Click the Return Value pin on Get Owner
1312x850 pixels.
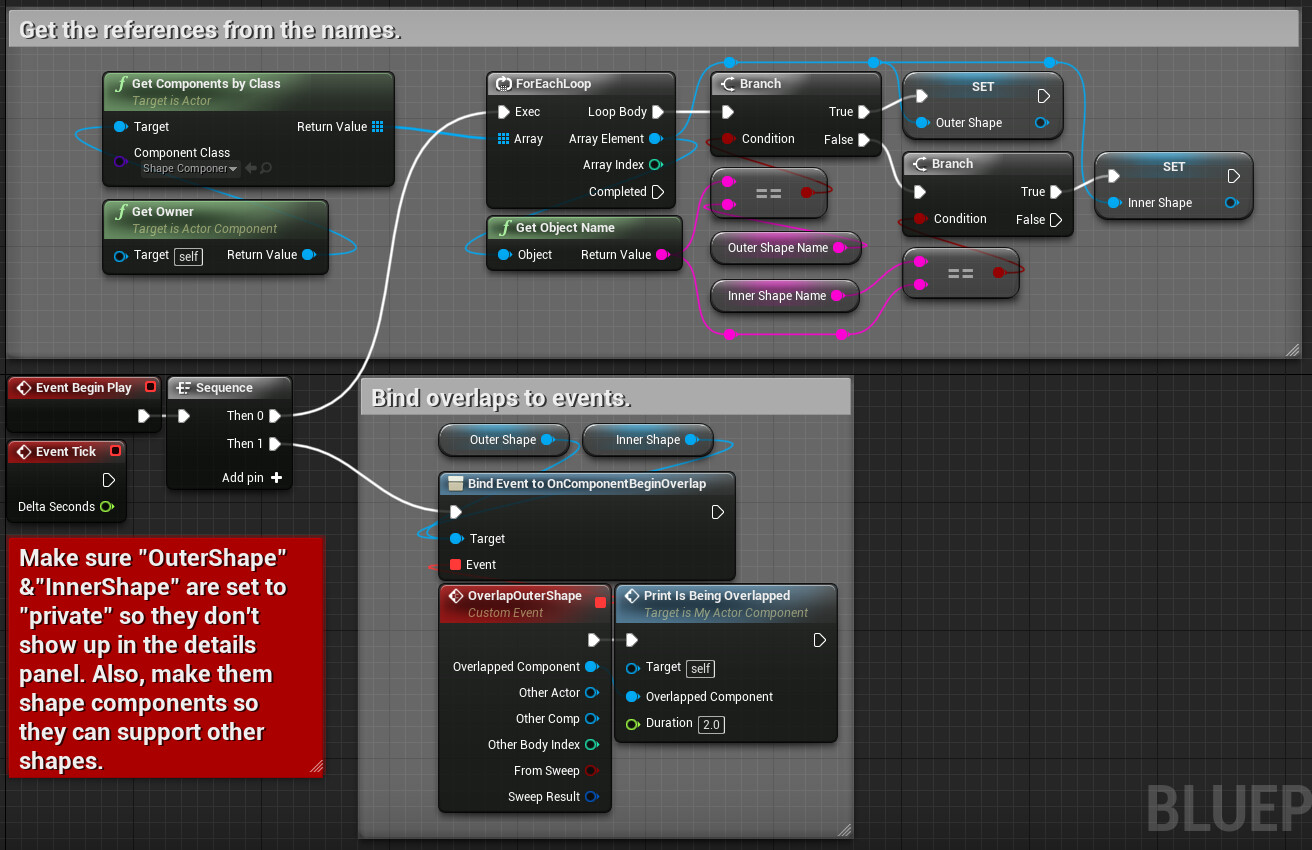[308, 255]
